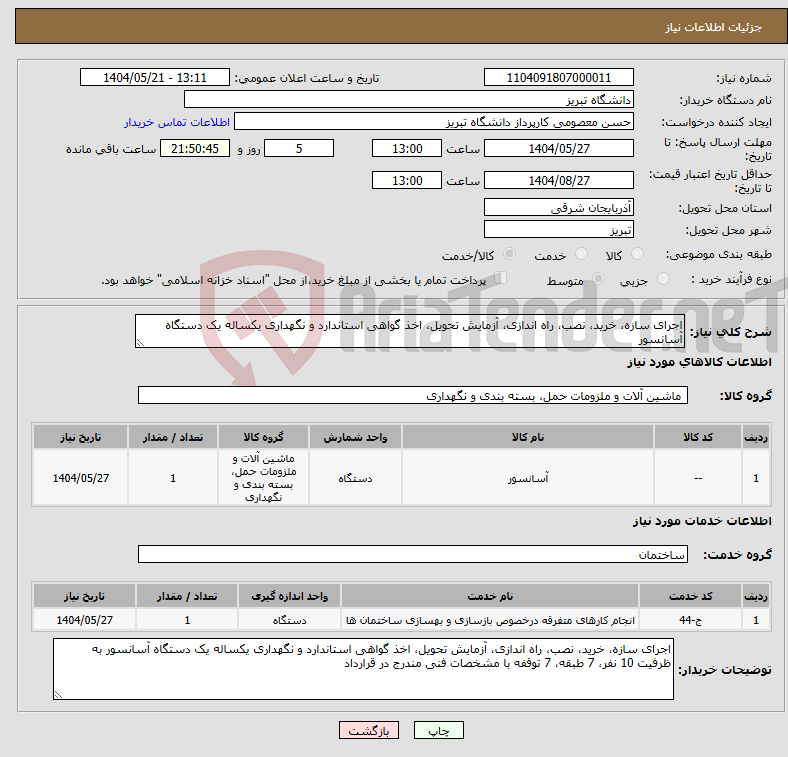Click the service code cell ج-44

point(691,620)
